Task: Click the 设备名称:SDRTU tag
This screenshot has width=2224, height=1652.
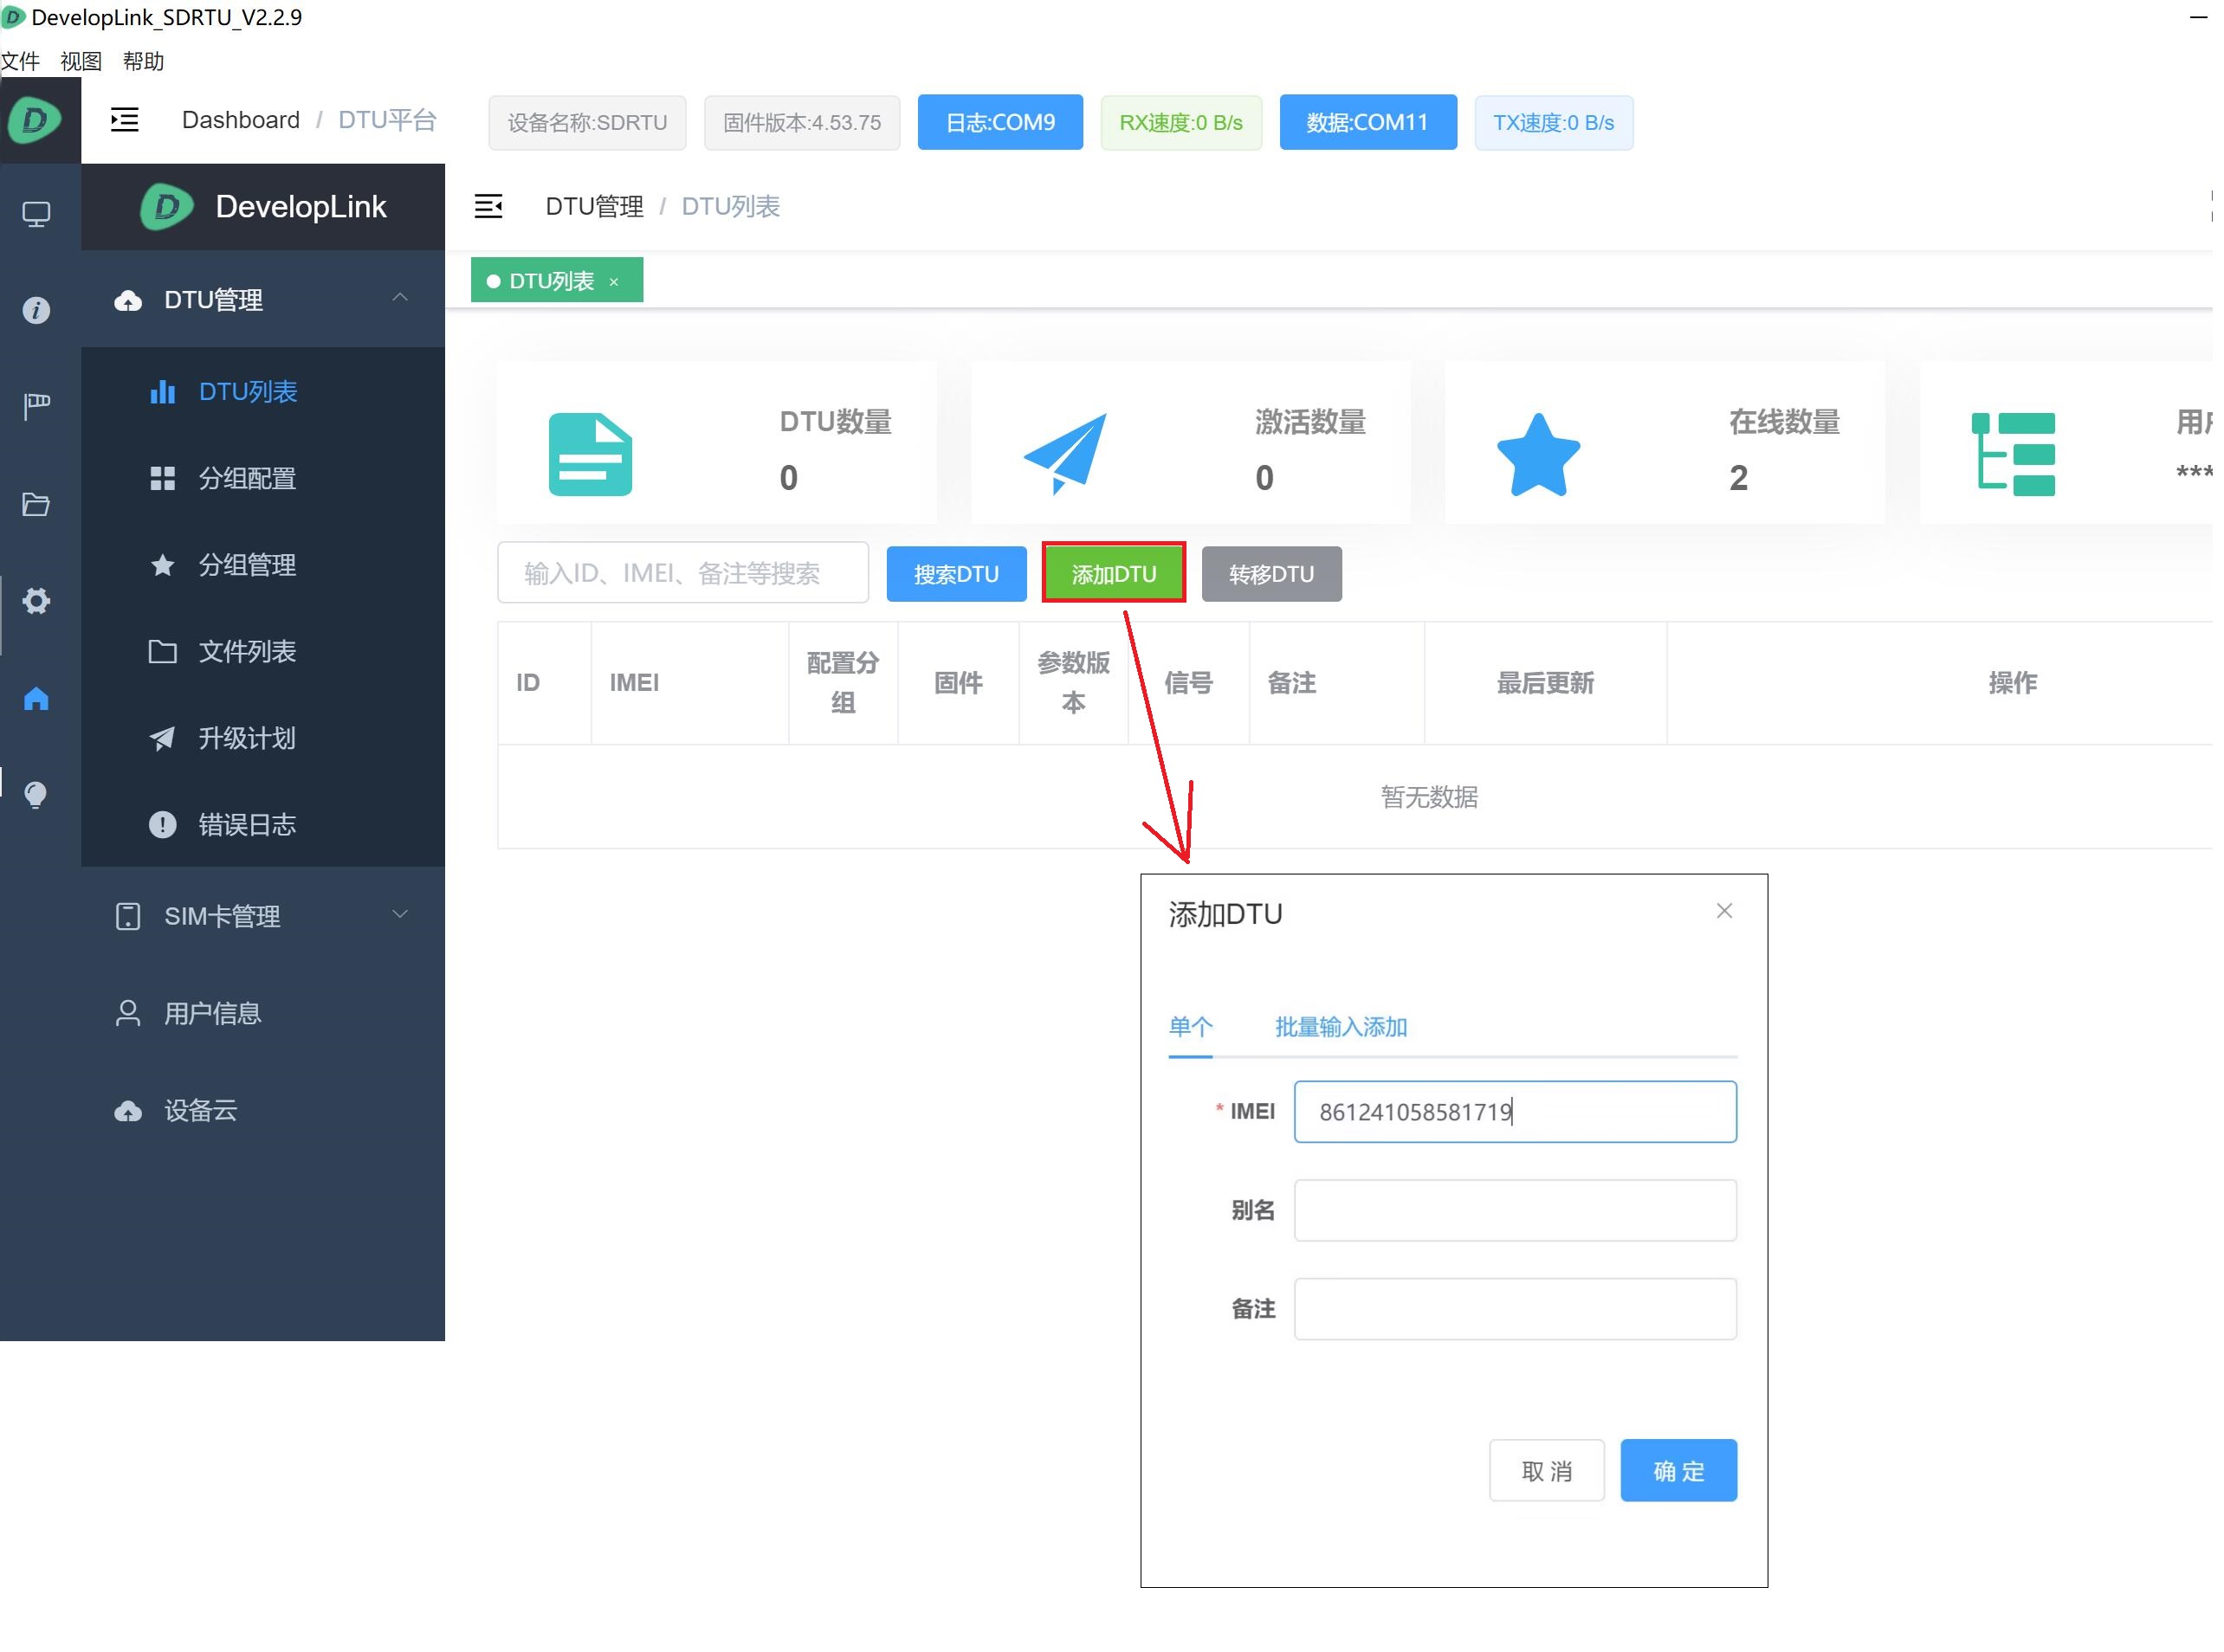Action: 587,123
